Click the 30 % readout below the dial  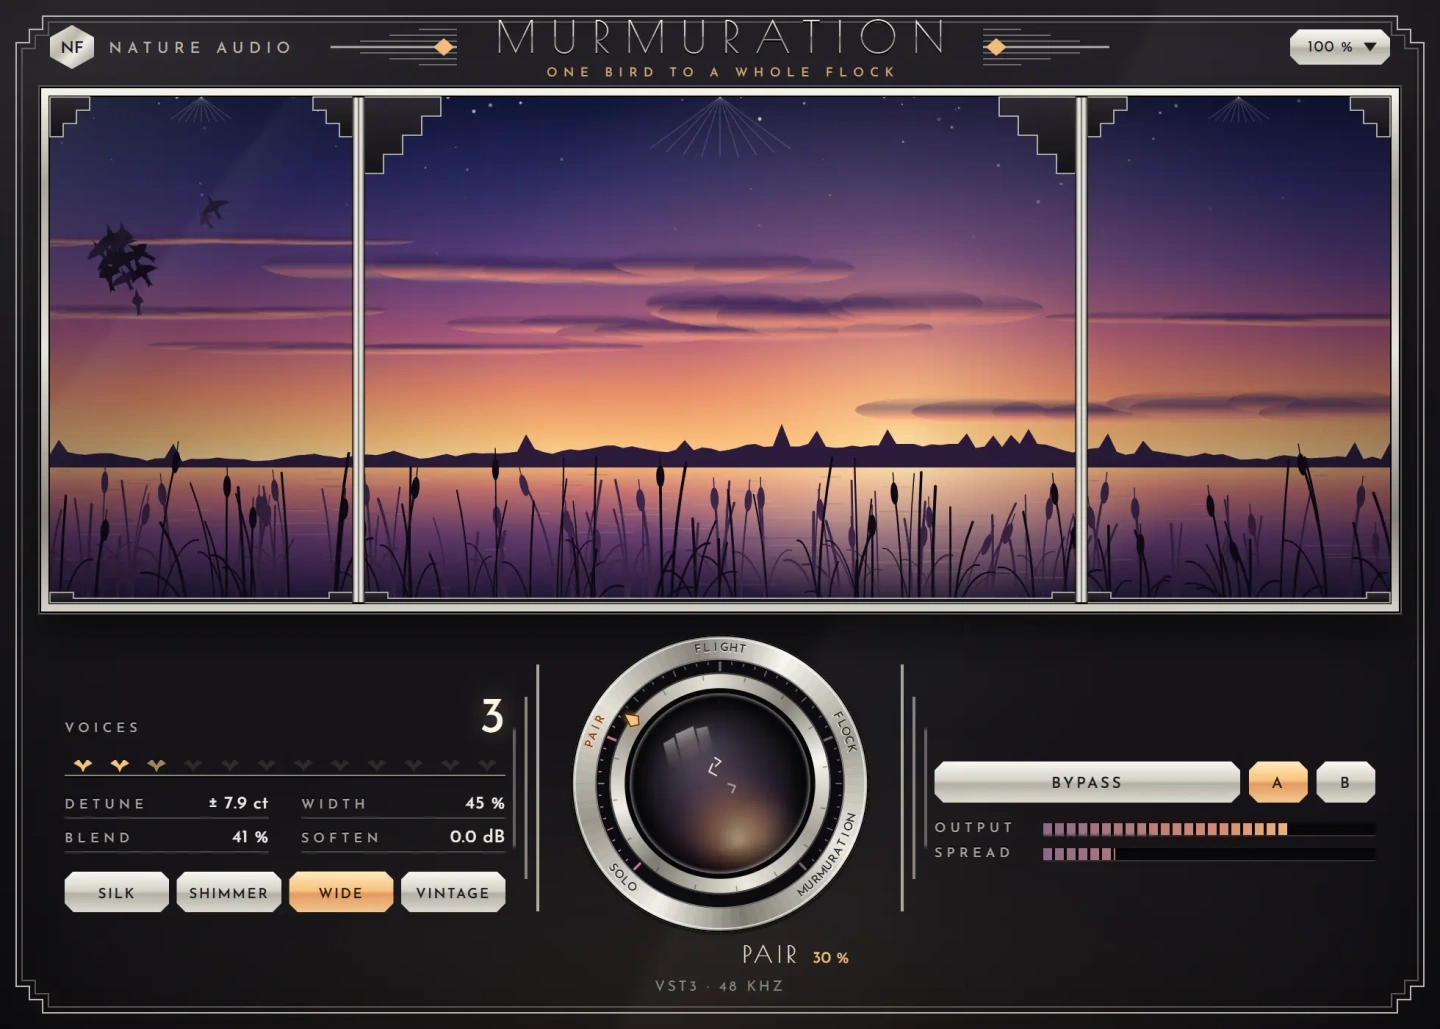point(830,958)
